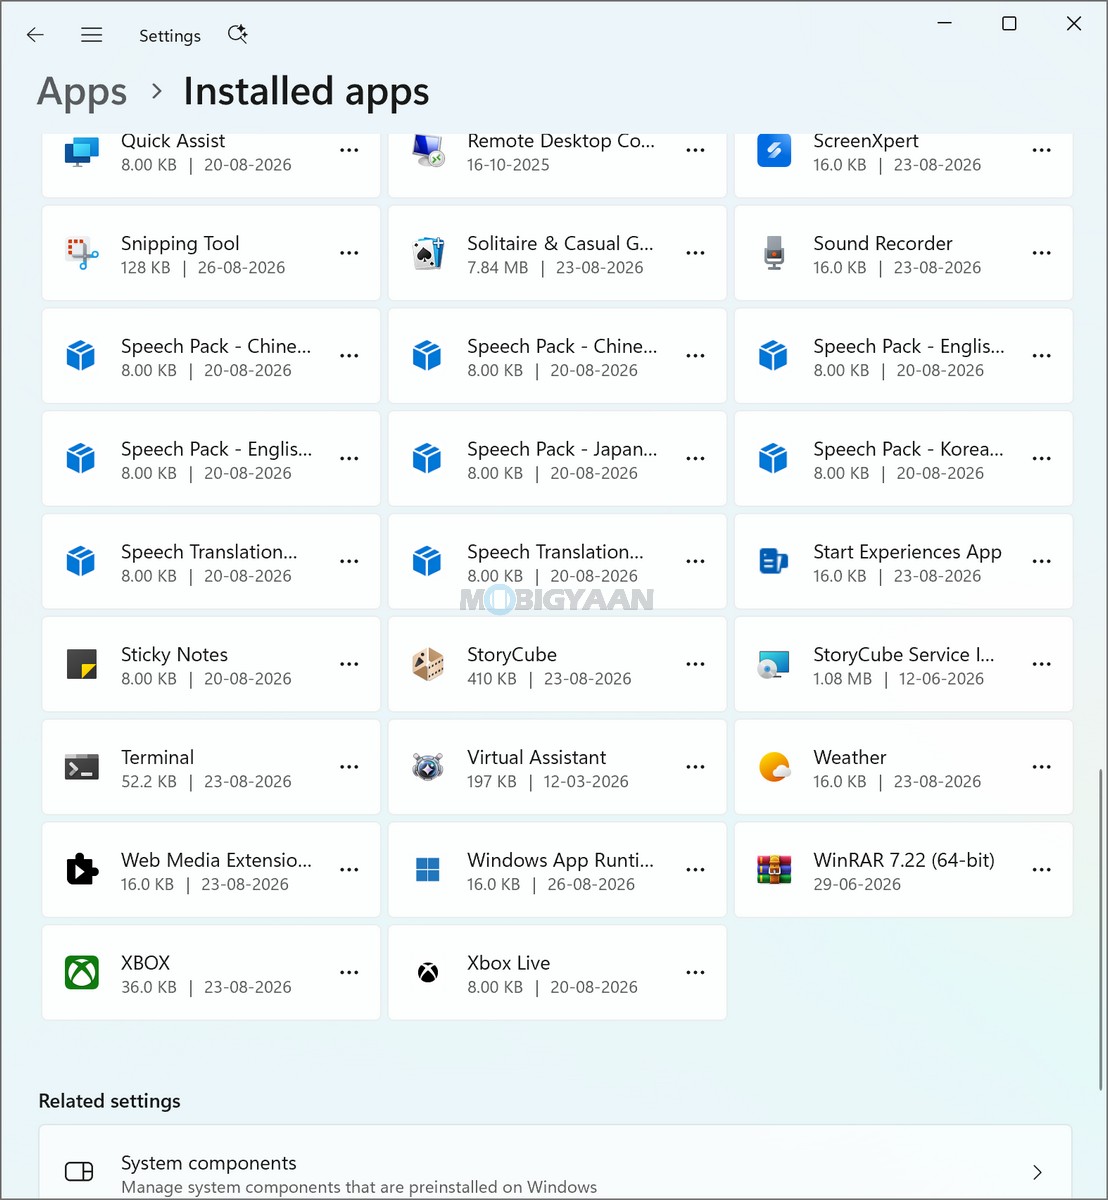Click the StoryCube Service app icon
The width and height of the screenshot is (1108, 1200).
[774, 665]
